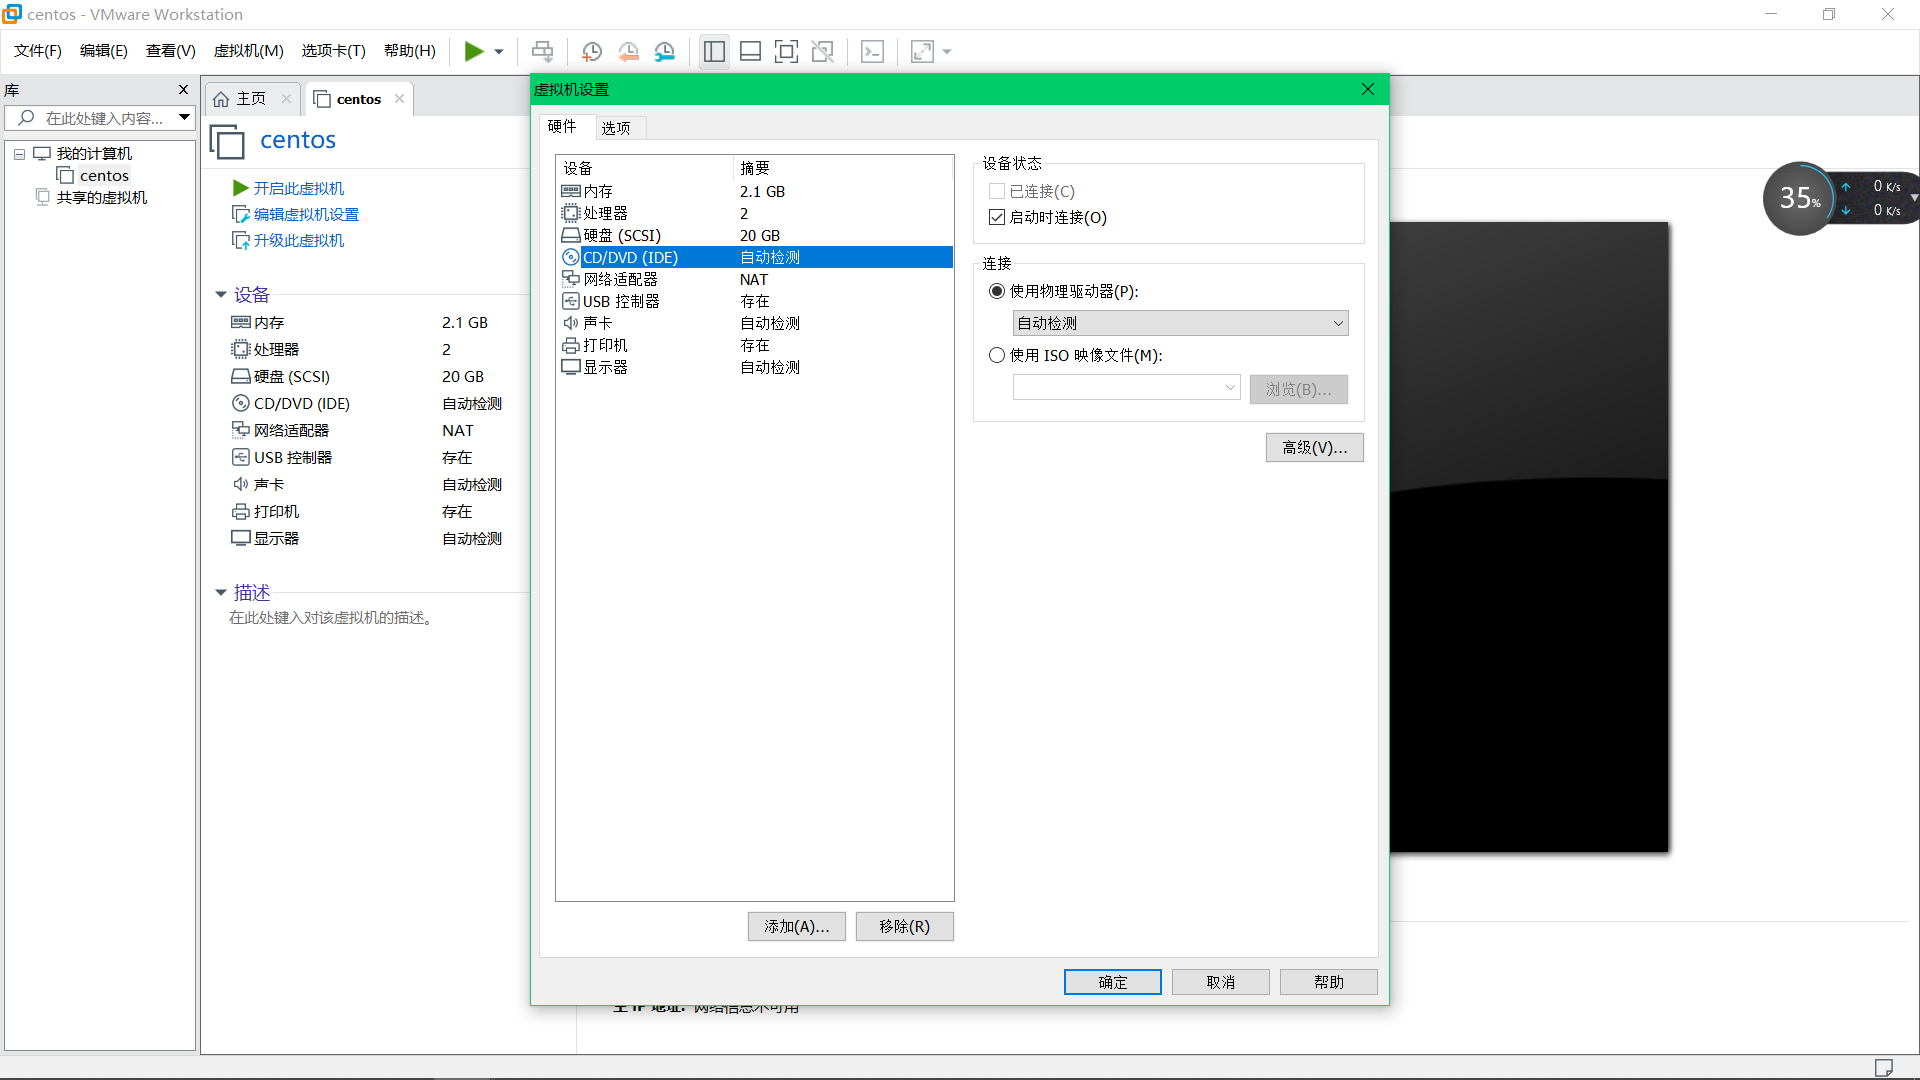Screen dimensions: 1920x1080
Task: Close the centos tab
Action: (x=399, y=98)
